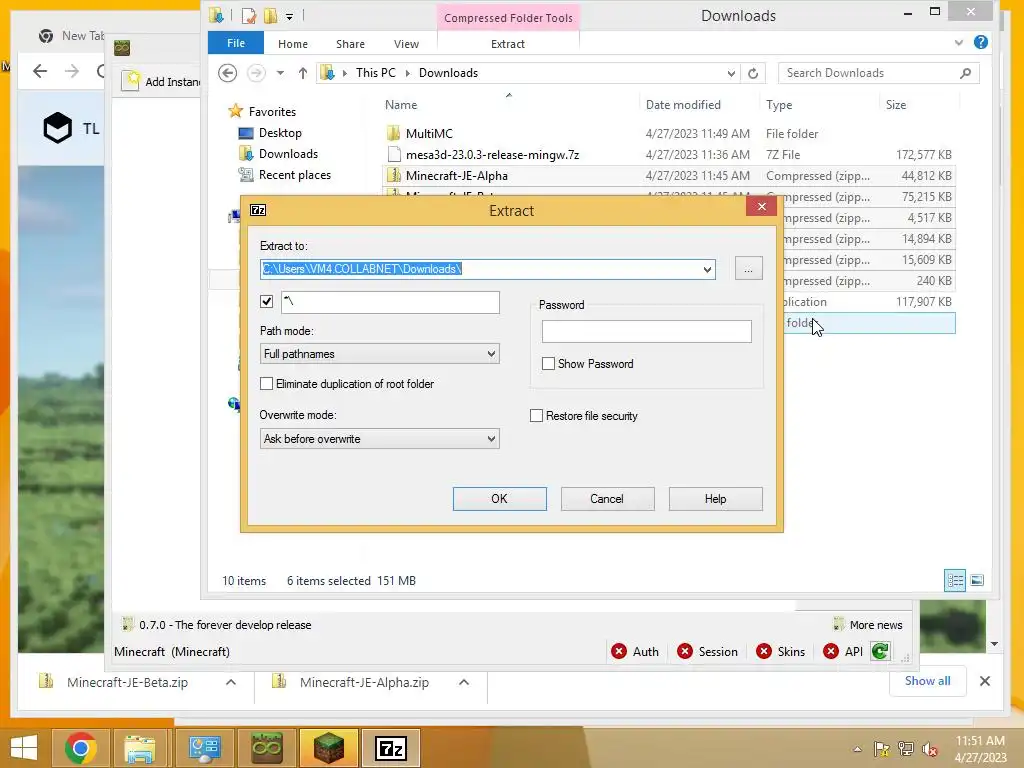Switch to 7-Zip taskbar icon
Image resolution: width=1024 pixels, height=768 pixels.
coord(391,748)
